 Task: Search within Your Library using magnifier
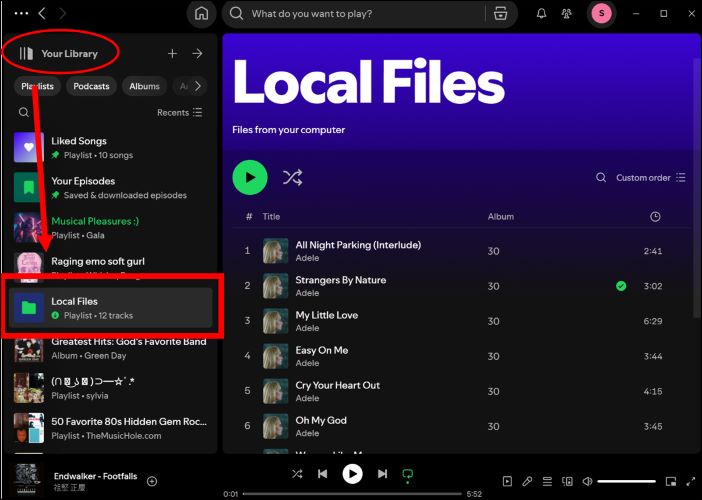24,113
